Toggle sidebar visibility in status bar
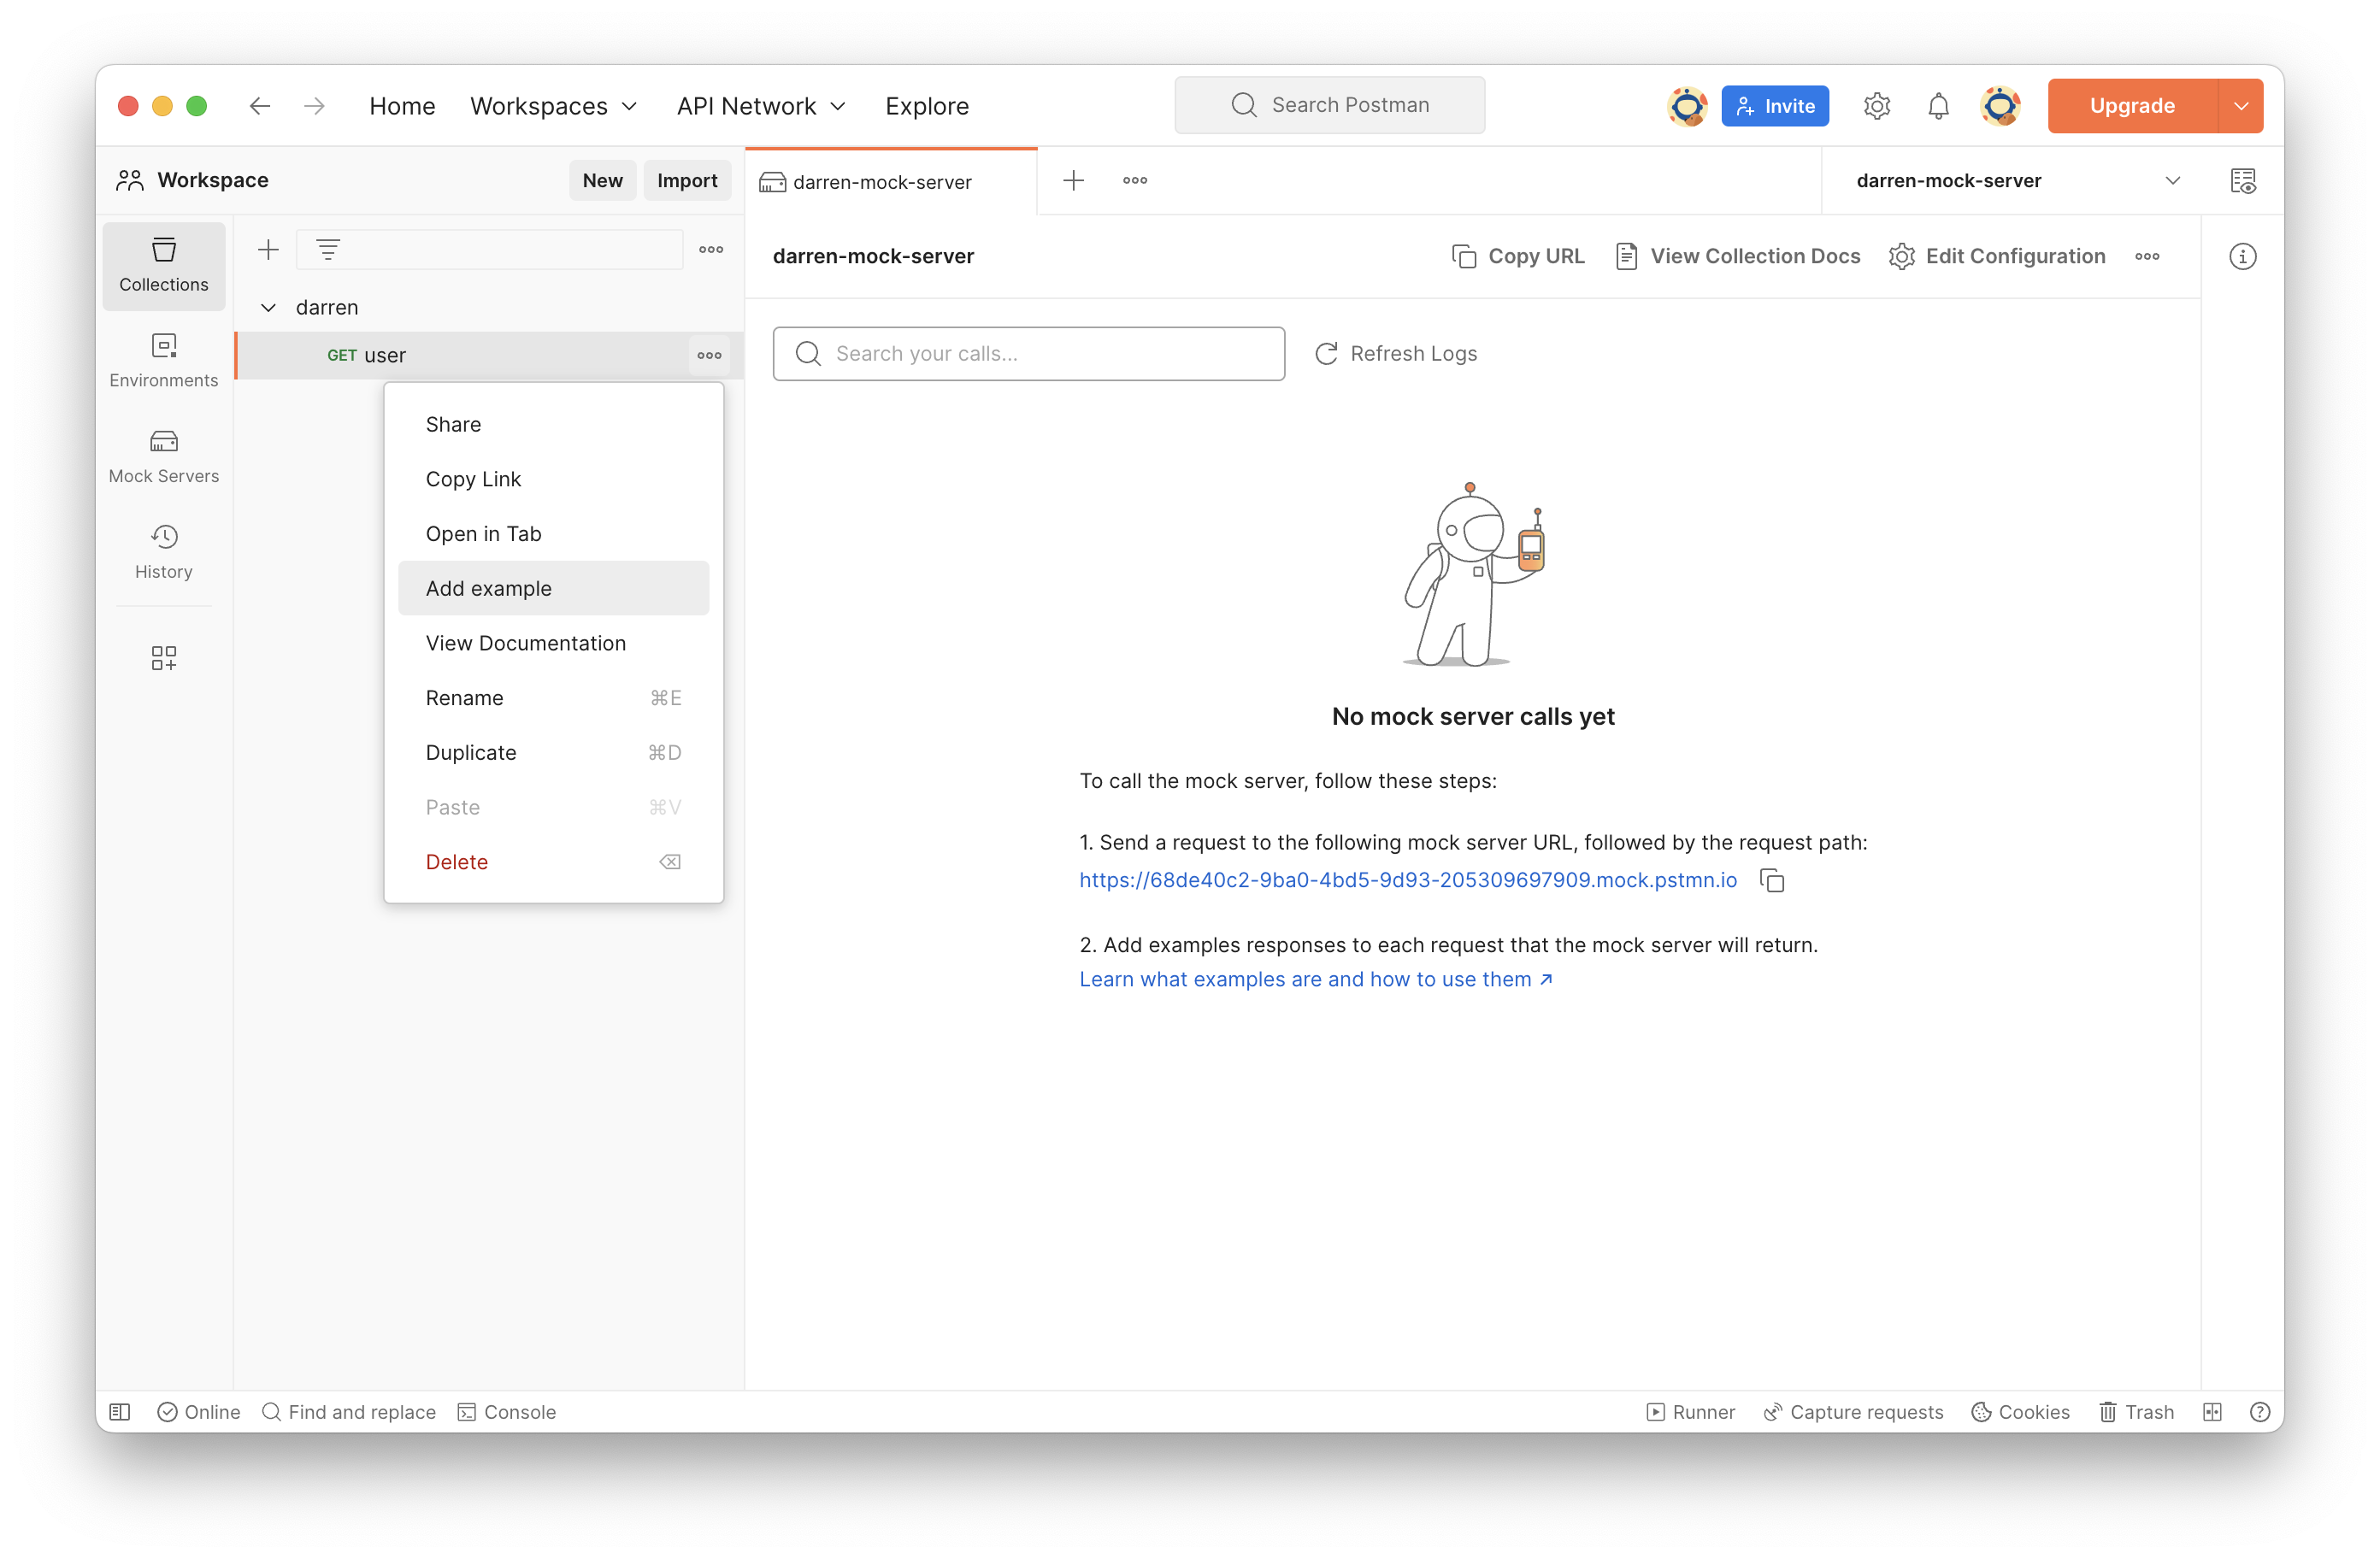 coord(120,1412)
